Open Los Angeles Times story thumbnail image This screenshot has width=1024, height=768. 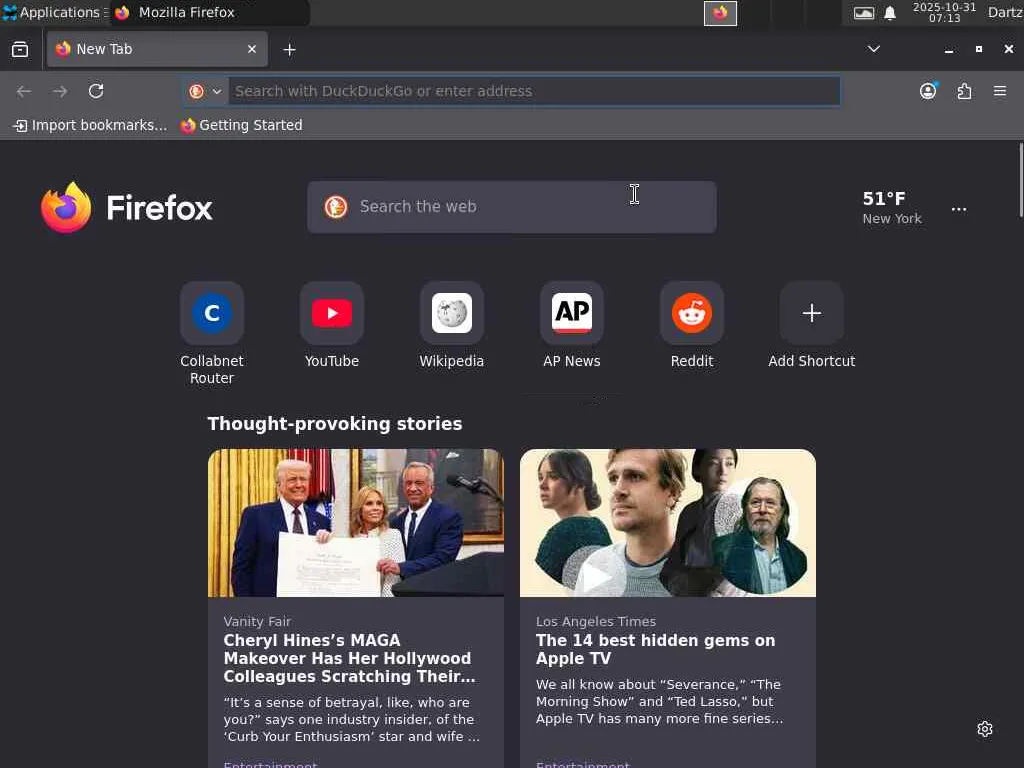coord(667,522)
